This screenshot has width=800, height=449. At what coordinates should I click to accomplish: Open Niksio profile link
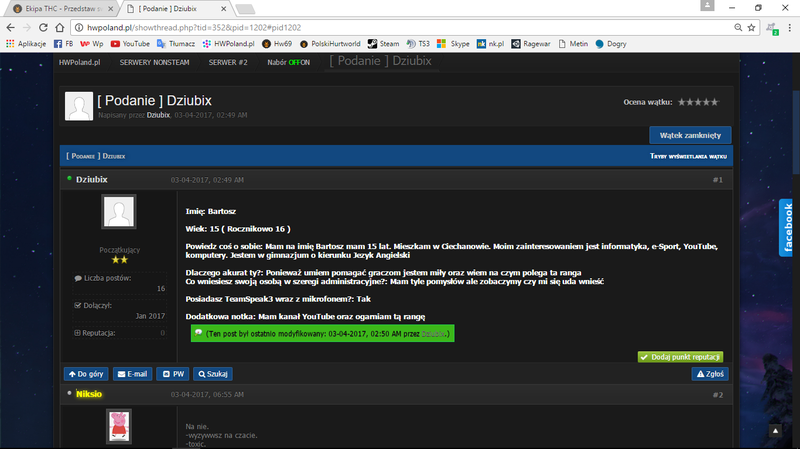point(89,394)
